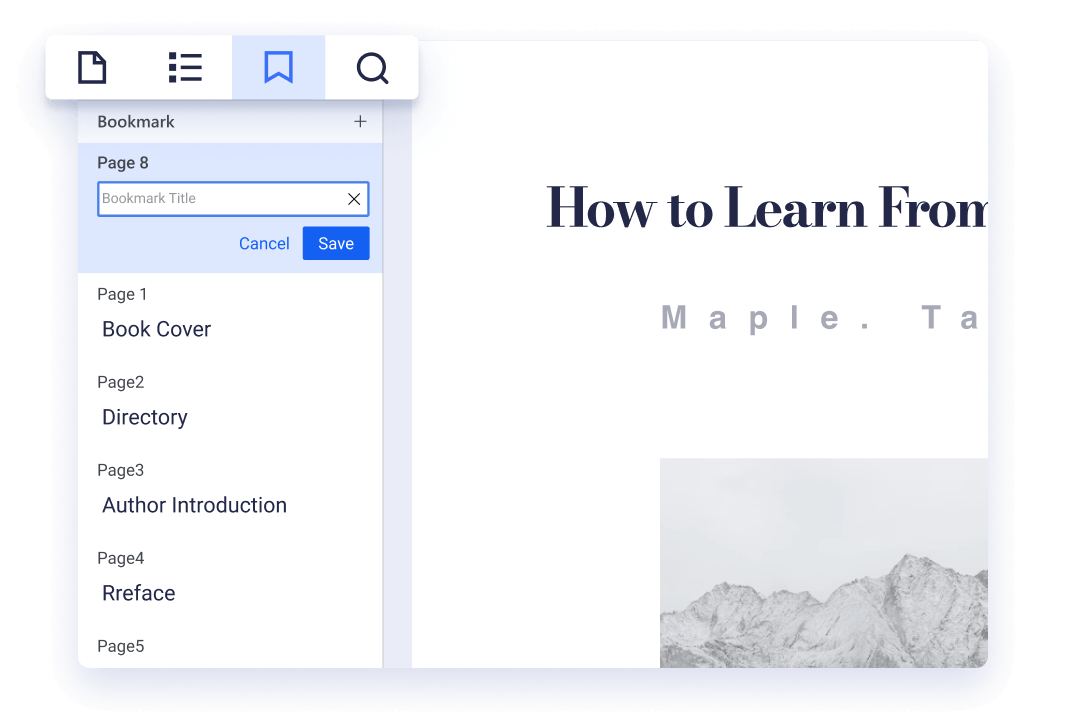This screenshot has height=720, width=1080.
Task: Go to the Author Introduction bookmark
Action: pos(194,505)
